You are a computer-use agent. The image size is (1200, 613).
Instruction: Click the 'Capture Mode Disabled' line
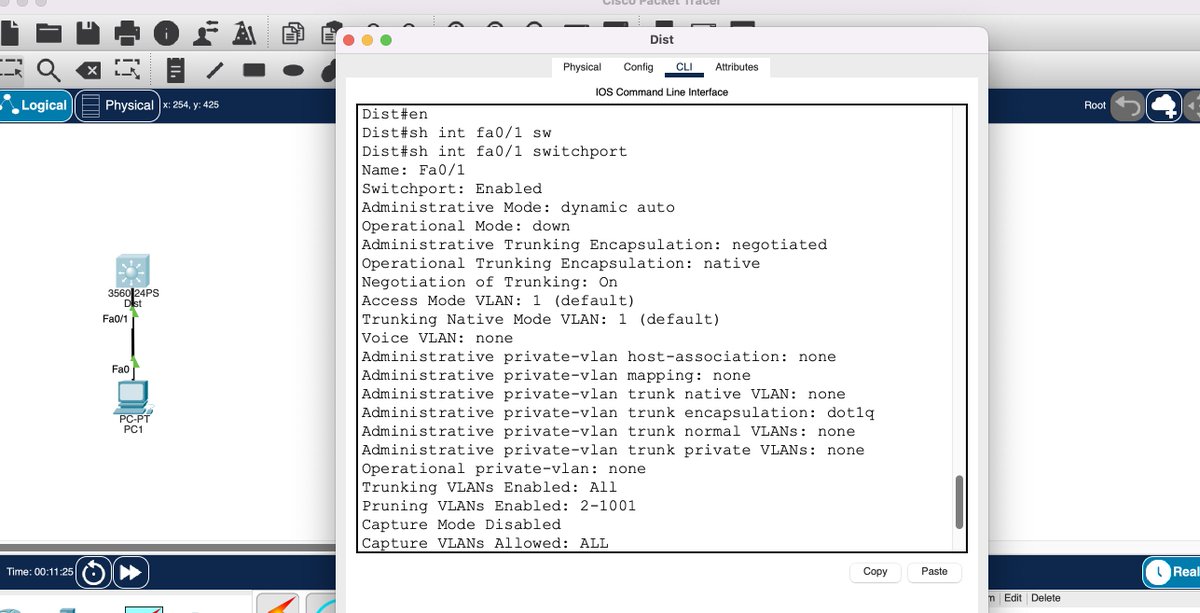point(461,524)
